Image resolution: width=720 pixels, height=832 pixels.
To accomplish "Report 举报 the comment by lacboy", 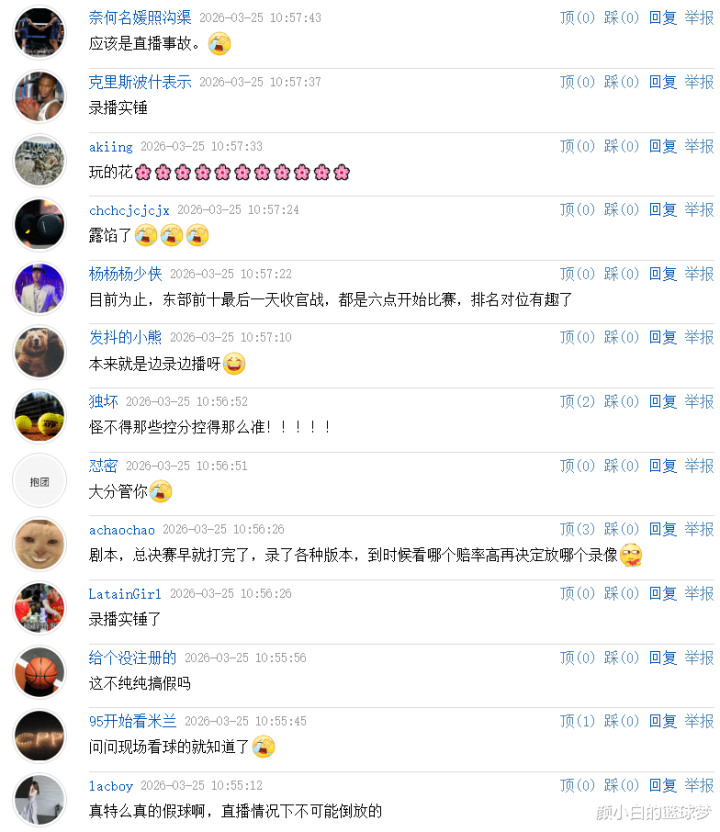I will pos(699,785).
